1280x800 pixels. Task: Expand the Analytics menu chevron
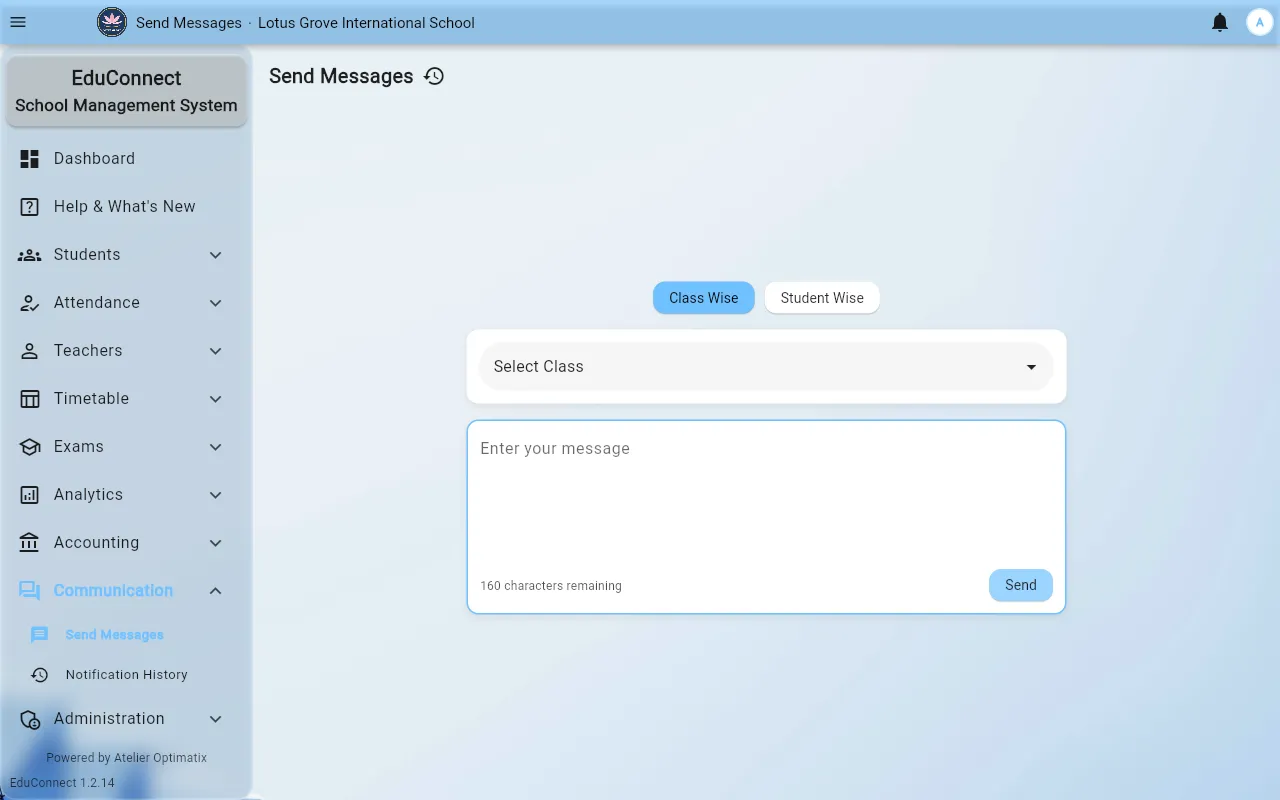coord(216,494)
